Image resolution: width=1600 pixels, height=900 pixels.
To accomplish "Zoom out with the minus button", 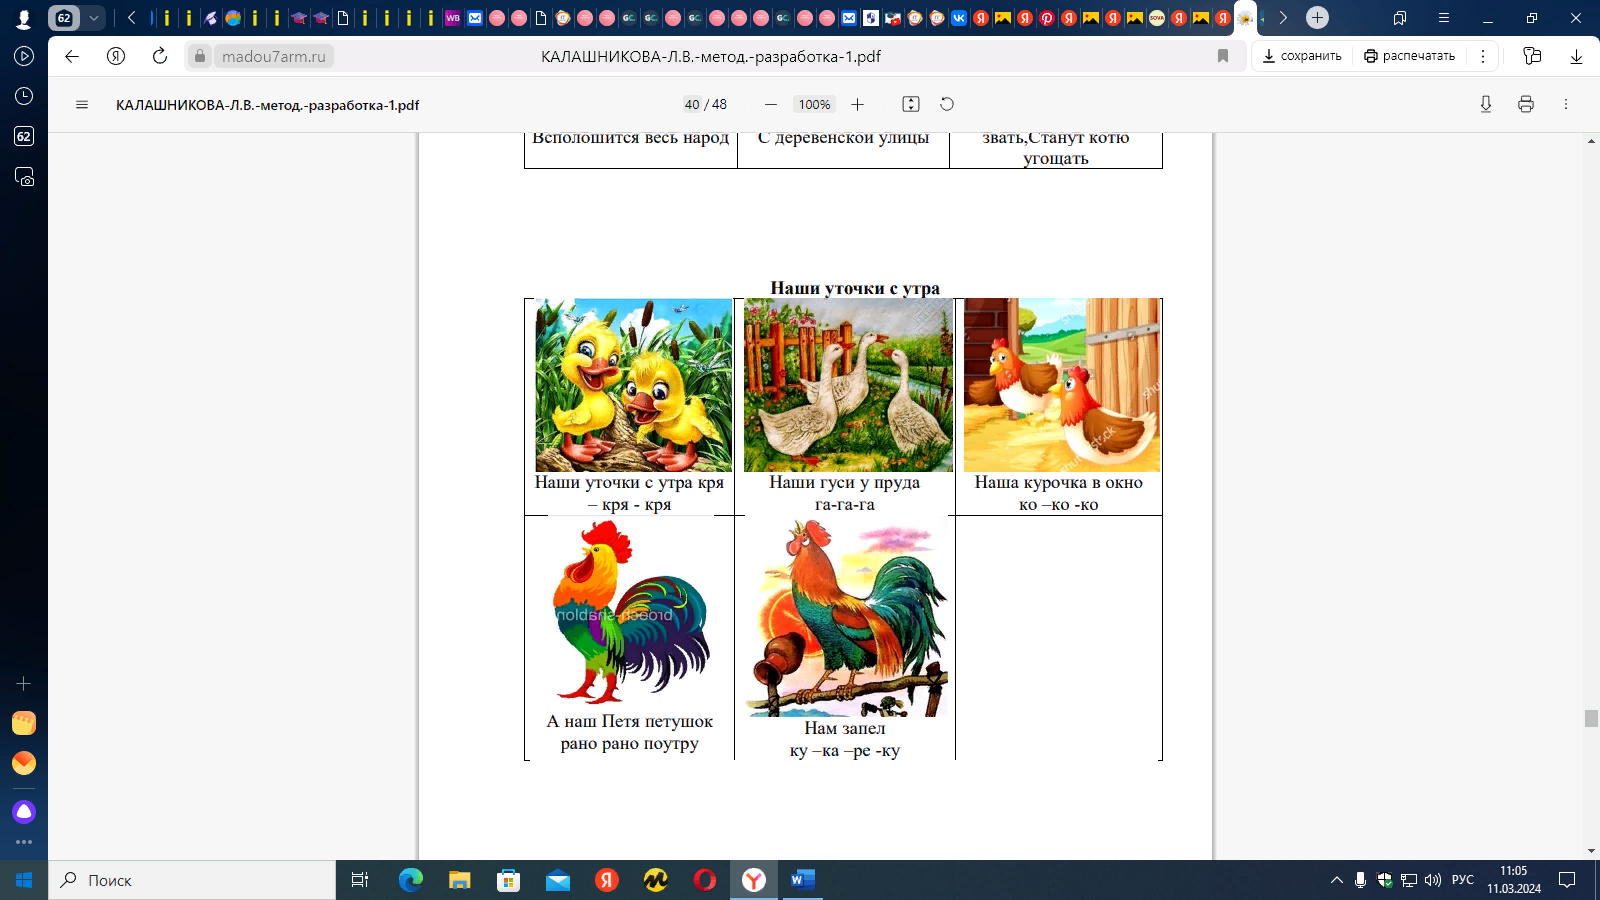I will point(770,104).
